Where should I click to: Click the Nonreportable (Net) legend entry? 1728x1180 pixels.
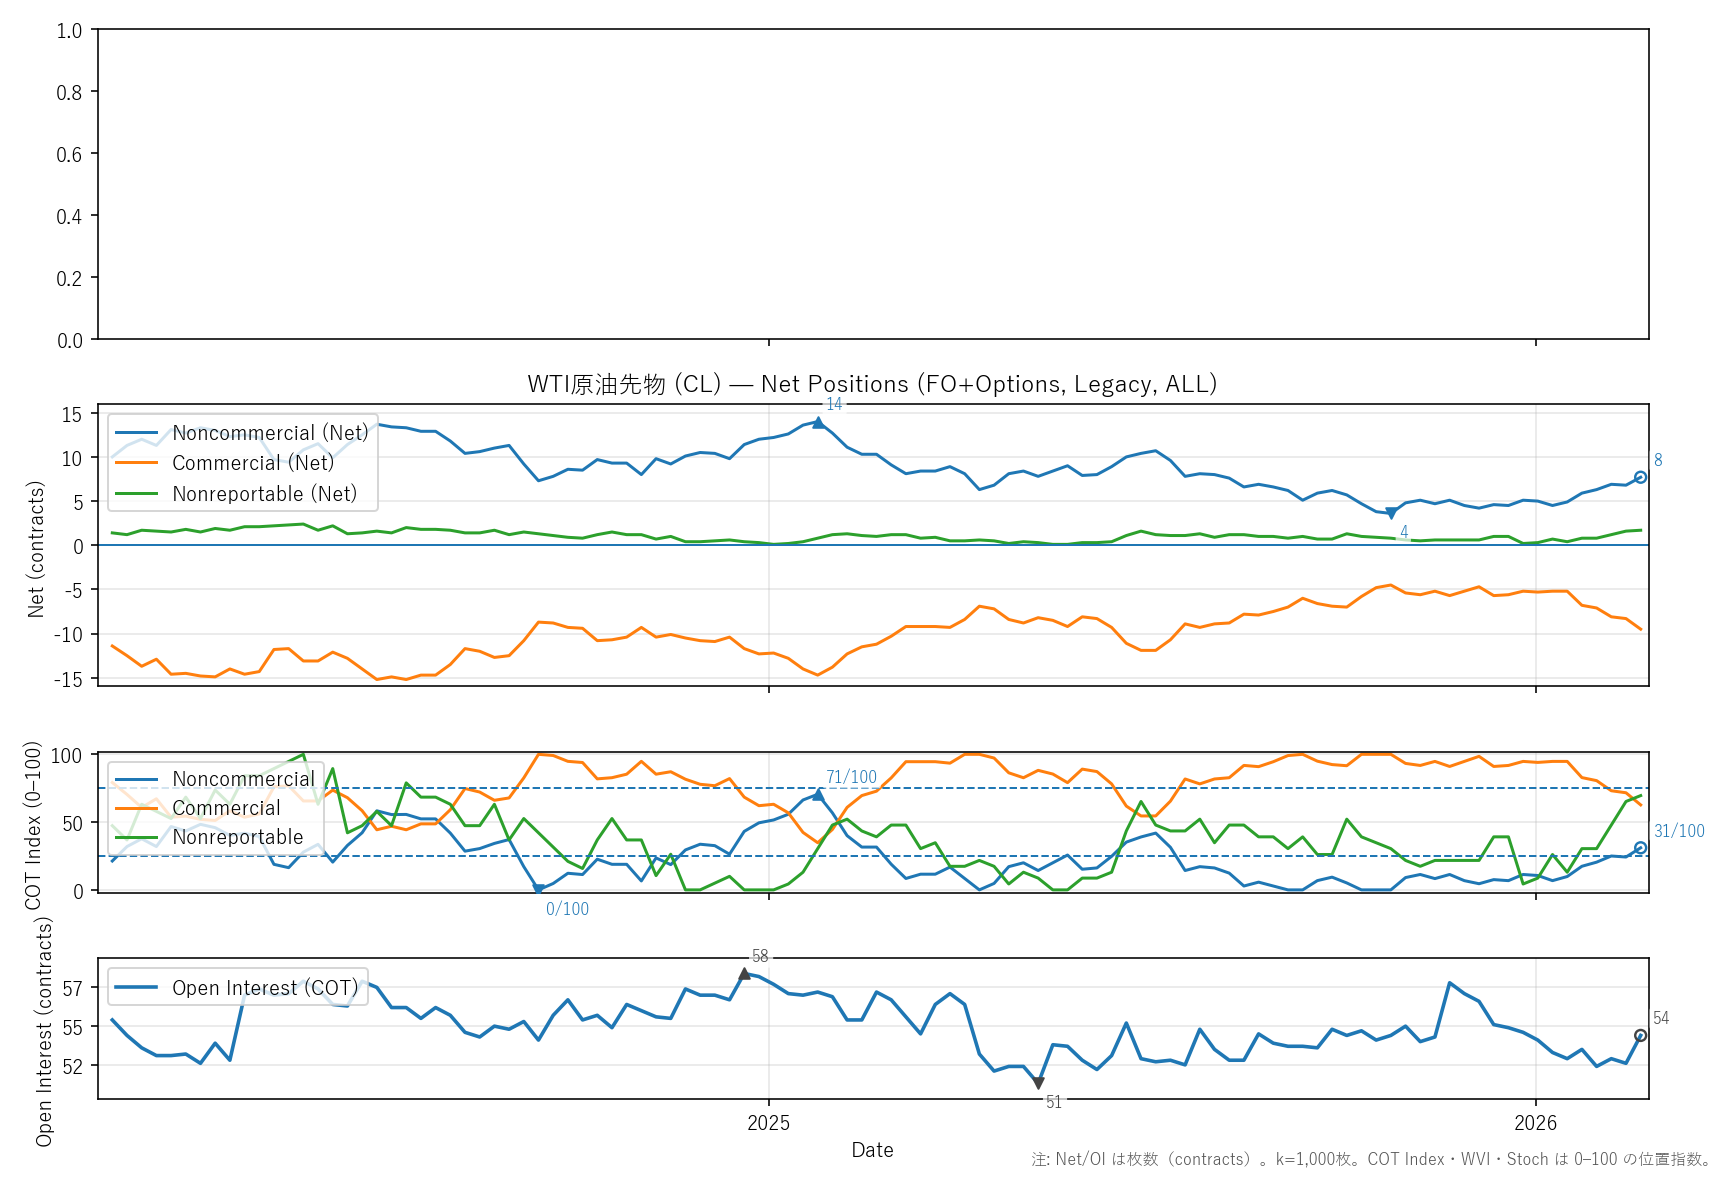pyautogui.click(x=264, y=494)
